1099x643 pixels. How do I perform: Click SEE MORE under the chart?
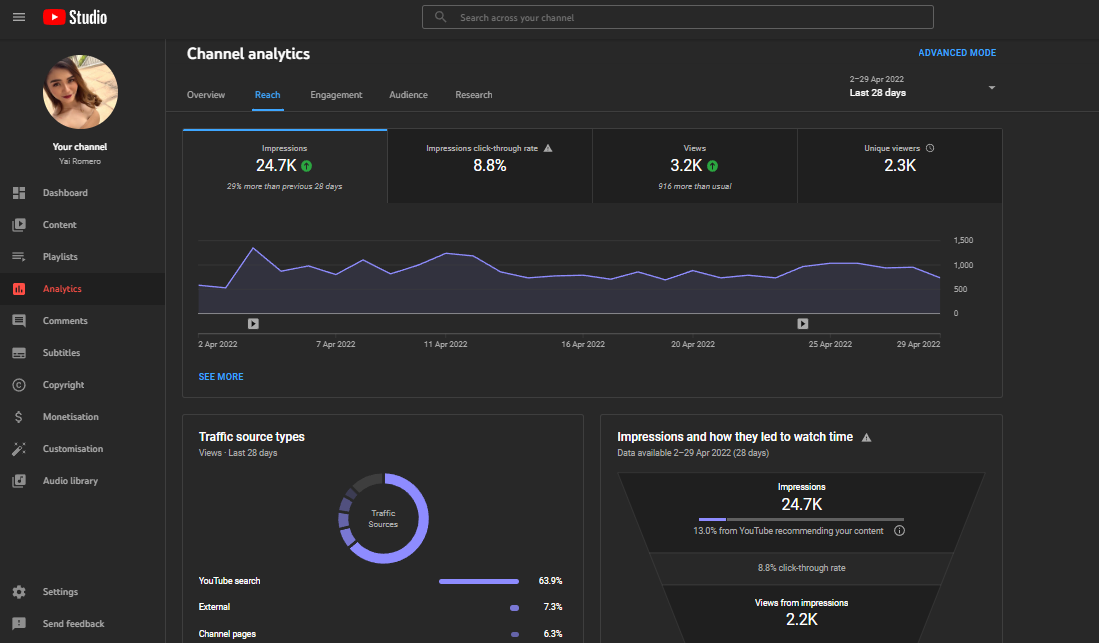pos(221,377)
